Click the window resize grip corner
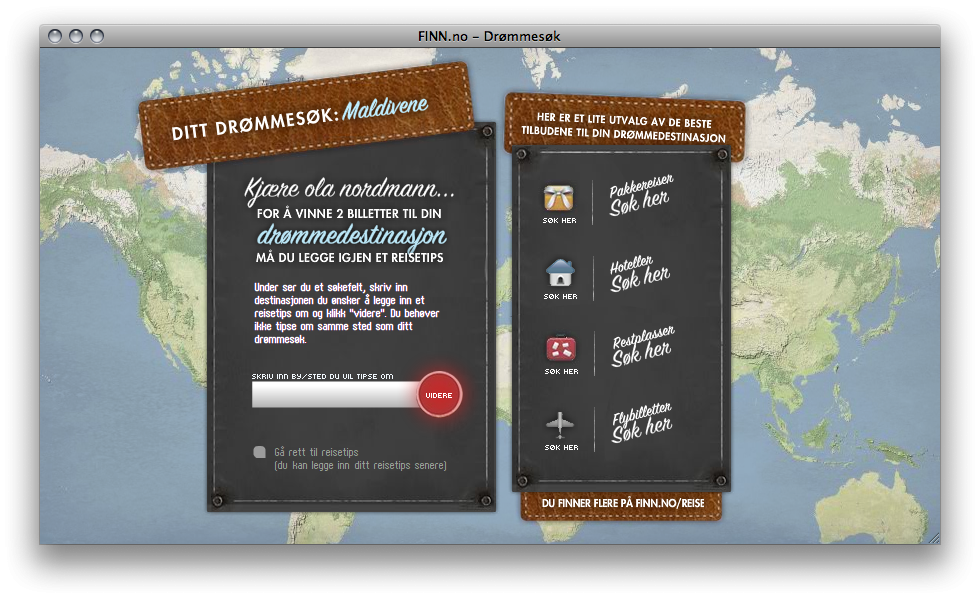980x599 pixels. (x=934, y=538)
